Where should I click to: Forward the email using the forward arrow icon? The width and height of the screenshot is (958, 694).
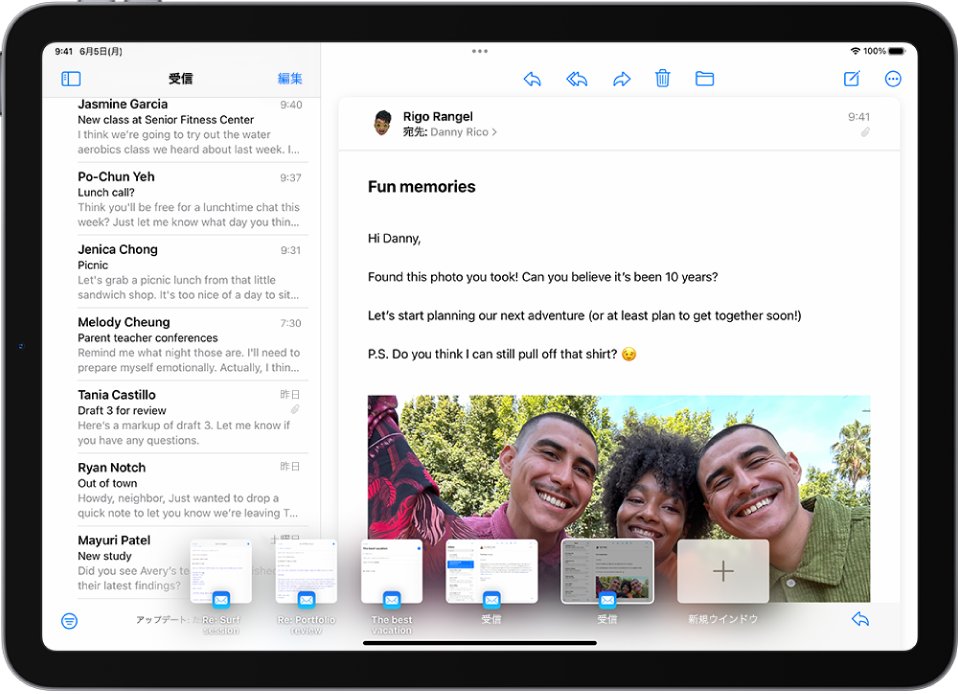click(621, 78)
